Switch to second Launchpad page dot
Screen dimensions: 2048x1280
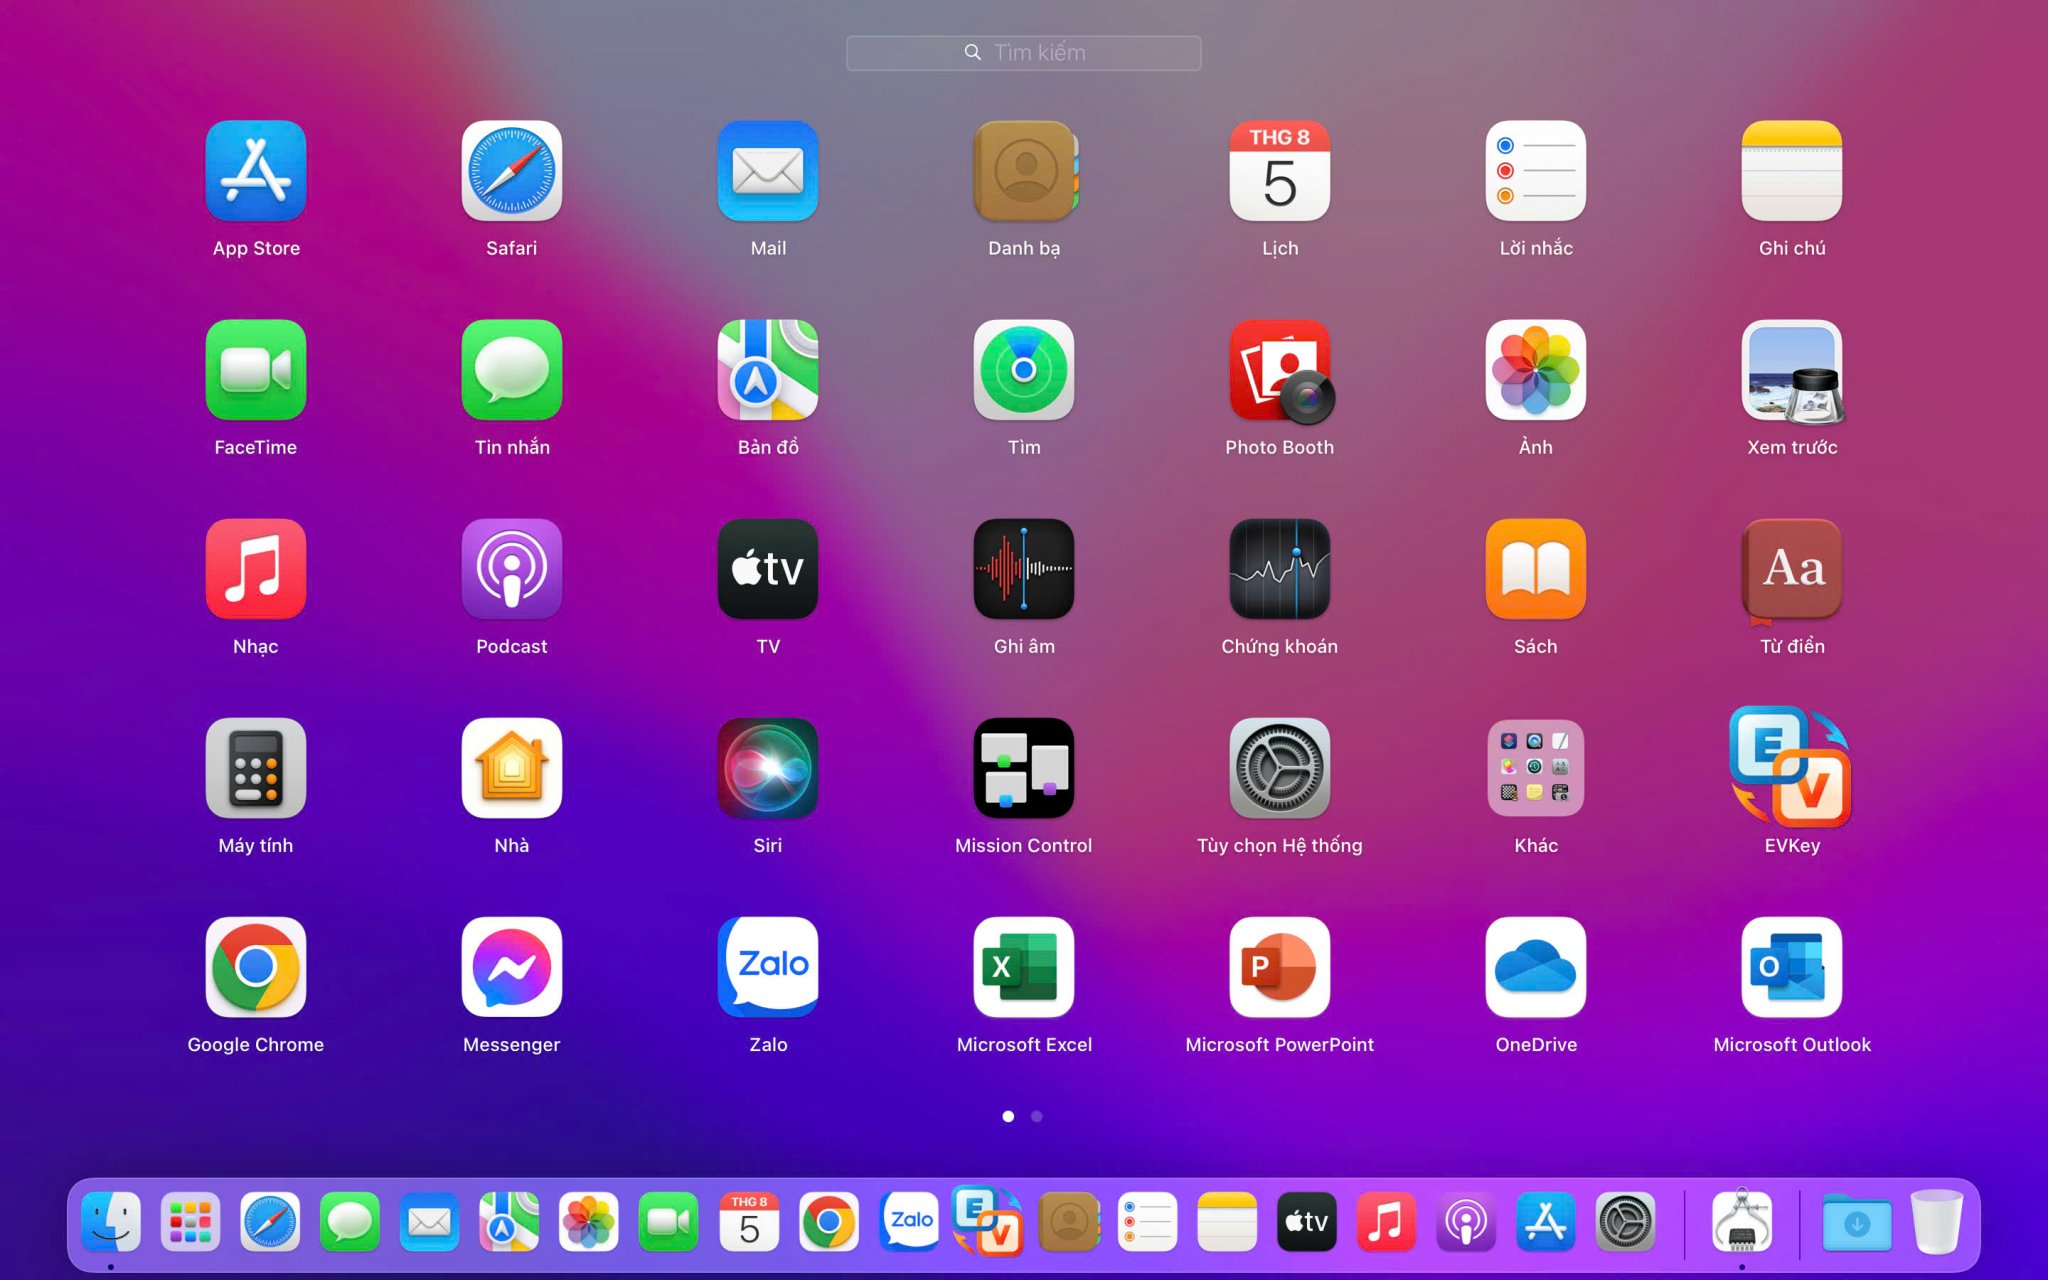coord(1037,1116)
